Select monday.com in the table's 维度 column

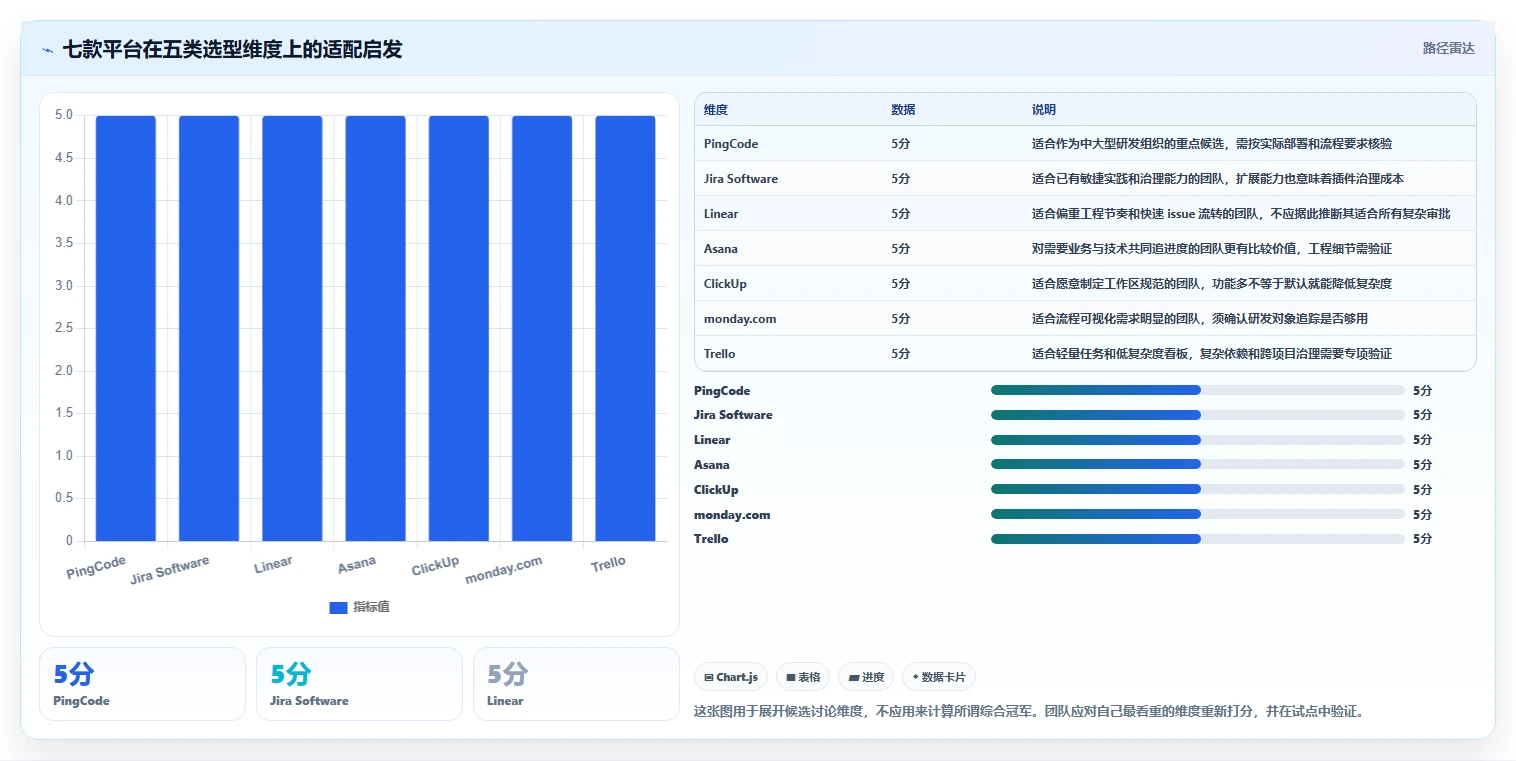pyautogui.click(x=740, y=319)
